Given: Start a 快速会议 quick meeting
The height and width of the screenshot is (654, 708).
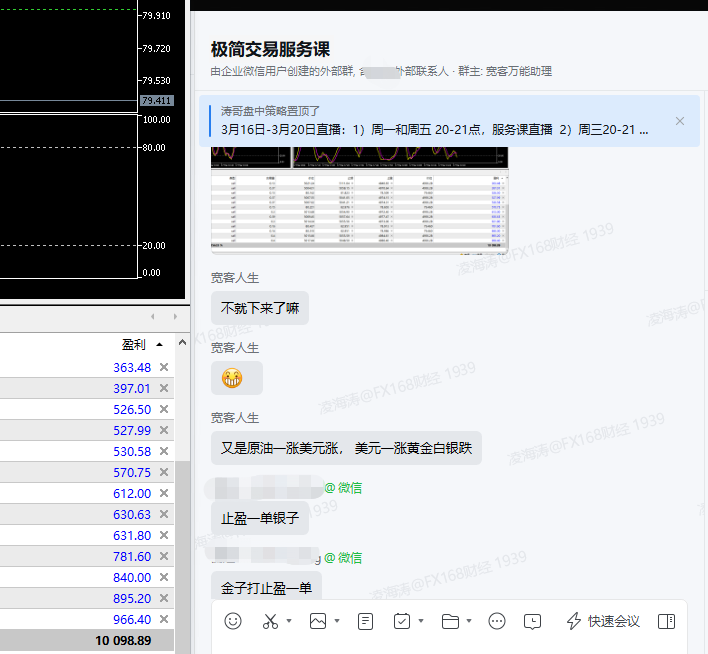Looking at the screenshot, I should pyautogui.click(x=603, y=621).
